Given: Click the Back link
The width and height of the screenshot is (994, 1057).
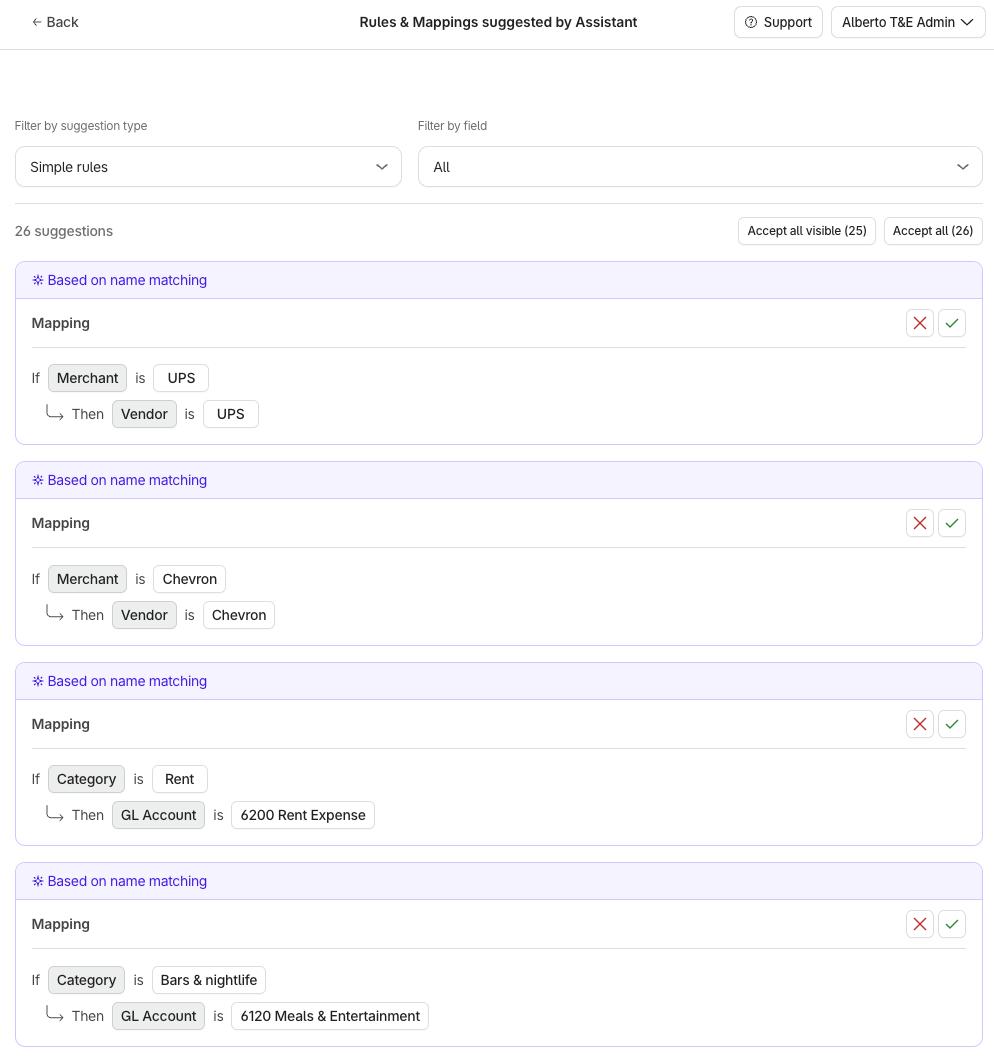Looking at the screenshot, I should pyautogui.click(x=55, y=22).
